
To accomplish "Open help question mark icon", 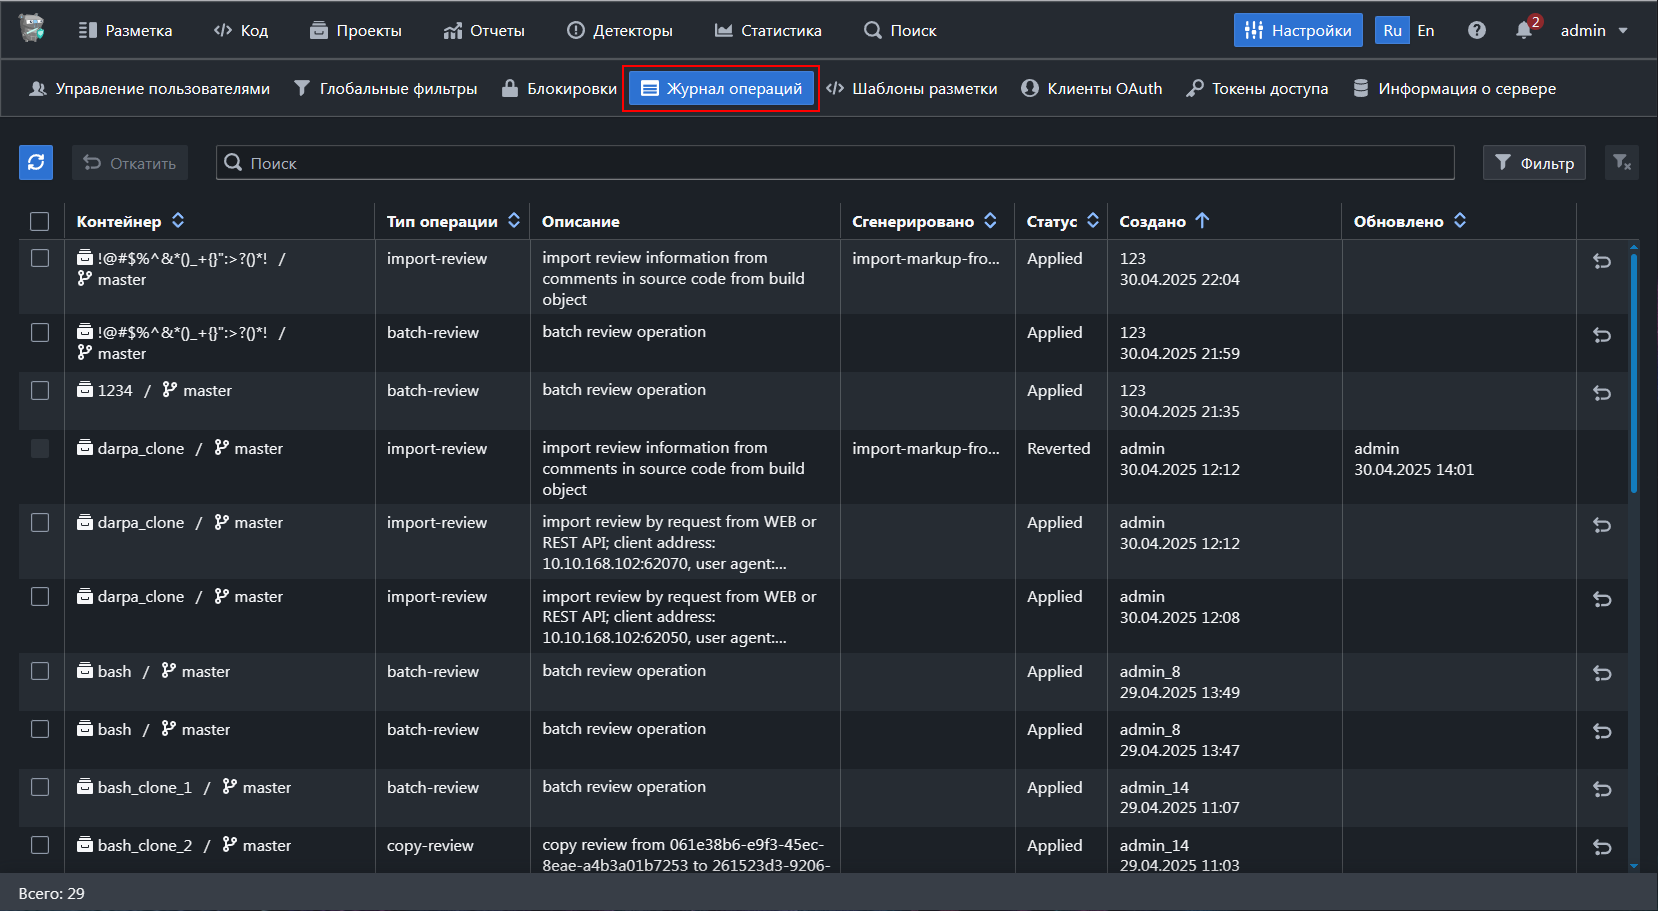I will click(1476, 30).
